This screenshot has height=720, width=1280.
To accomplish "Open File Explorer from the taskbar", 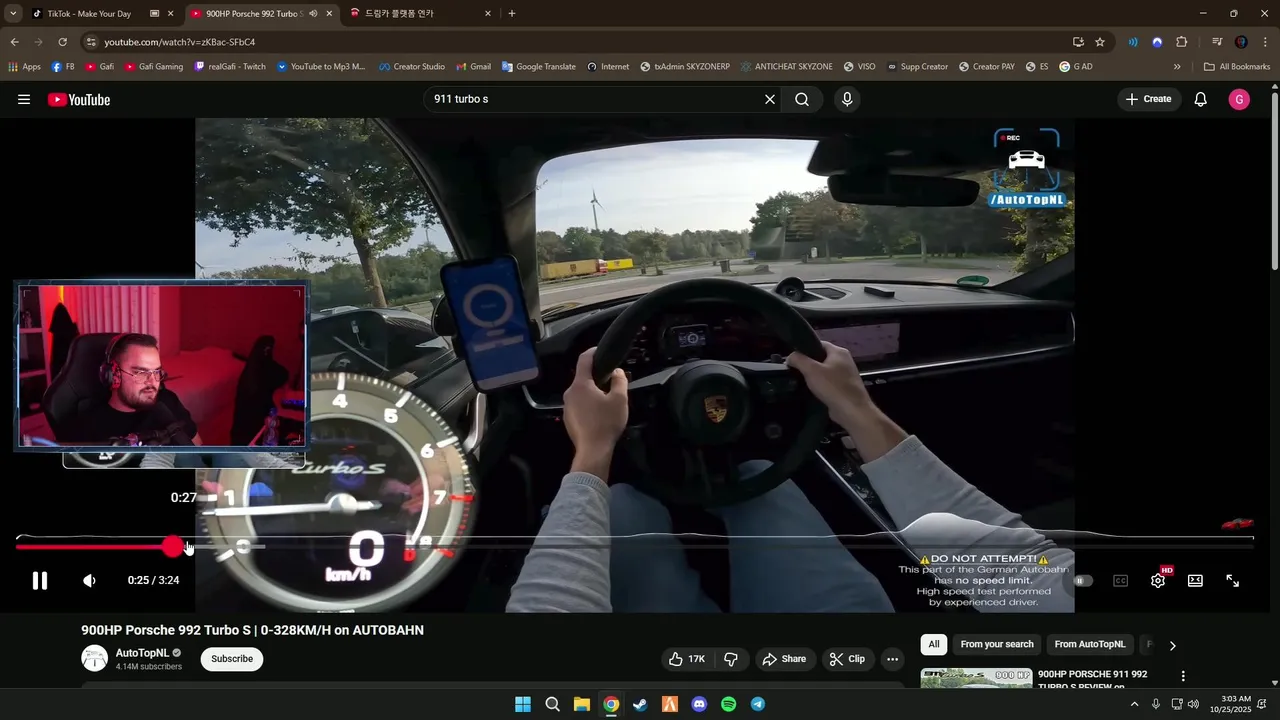I will (582, 704).
